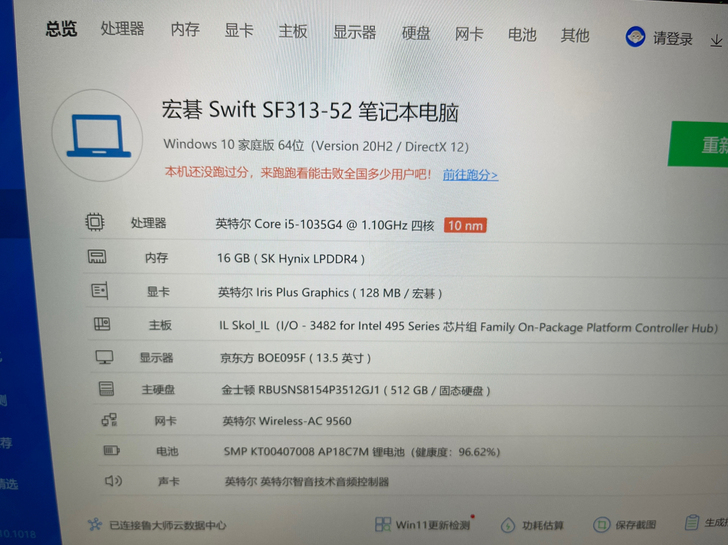Screen dimensions: 728x545
Task: Switch to the 显示器 tab
Action: [x=354, y=32]
